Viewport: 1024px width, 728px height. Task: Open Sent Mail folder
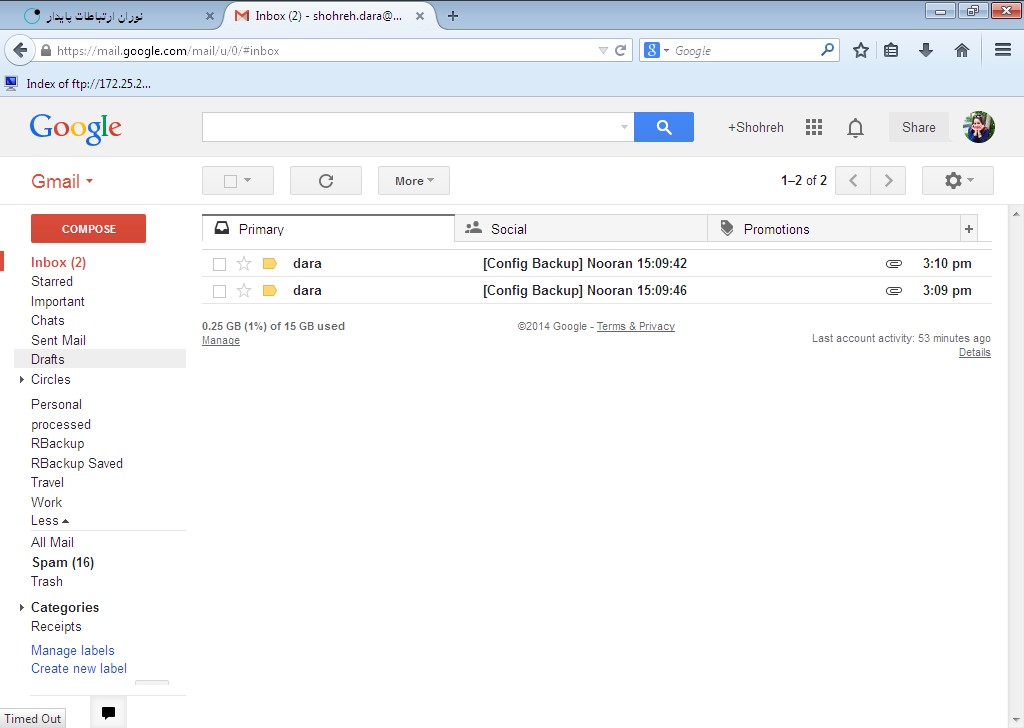pyautogui.click(x=58, y=340)
